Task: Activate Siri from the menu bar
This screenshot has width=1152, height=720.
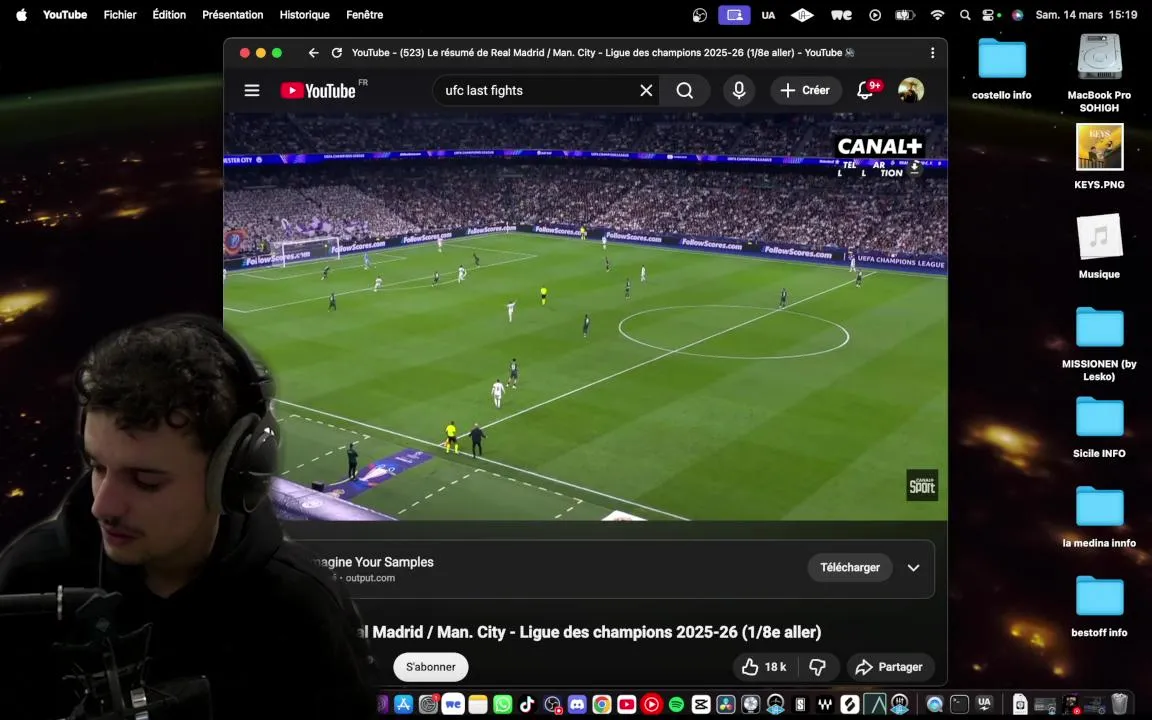Action: [1018, 15]
